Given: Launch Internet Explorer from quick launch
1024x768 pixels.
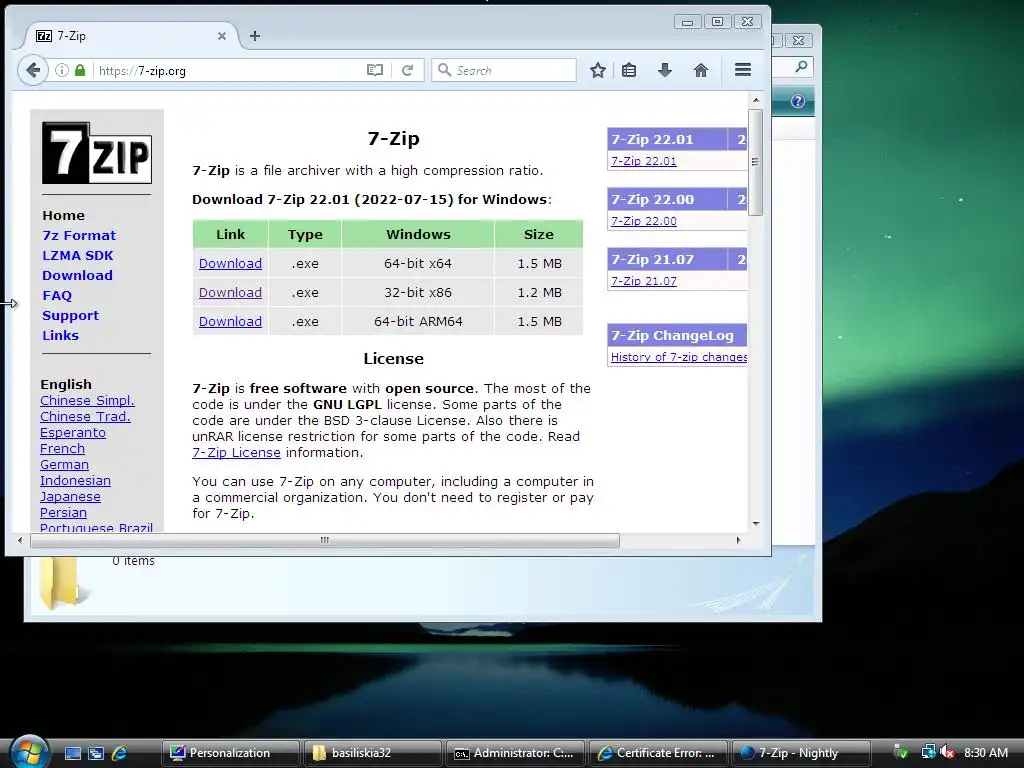Looking at the screenshot, I should point(120,753).
